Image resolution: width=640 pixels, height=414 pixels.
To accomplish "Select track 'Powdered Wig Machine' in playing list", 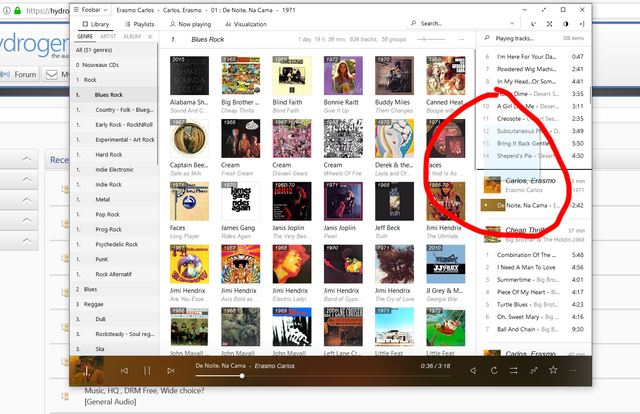I will [534, 69].
